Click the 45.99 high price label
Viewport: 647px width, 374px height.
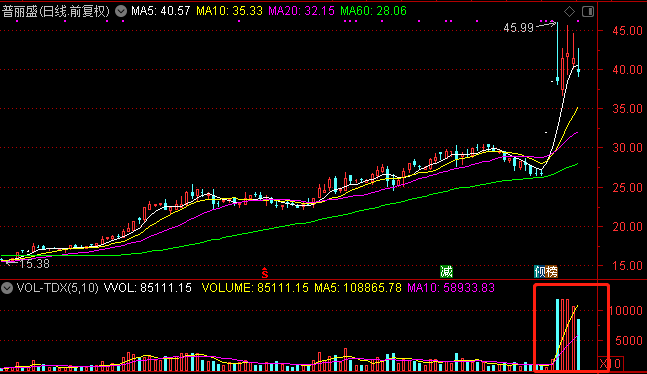point(518,28)
